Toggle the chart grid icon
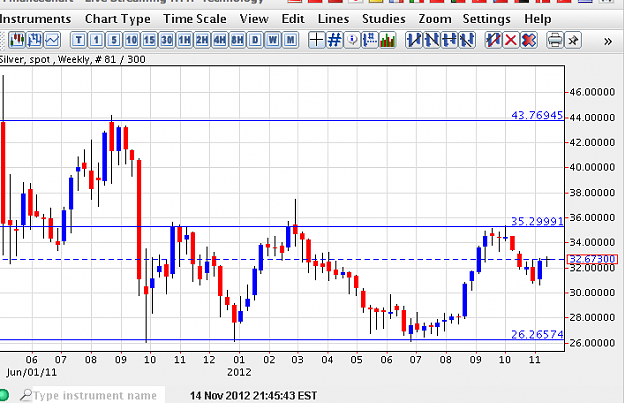Viewport: 625px width, 403px height. pos(334,40)
